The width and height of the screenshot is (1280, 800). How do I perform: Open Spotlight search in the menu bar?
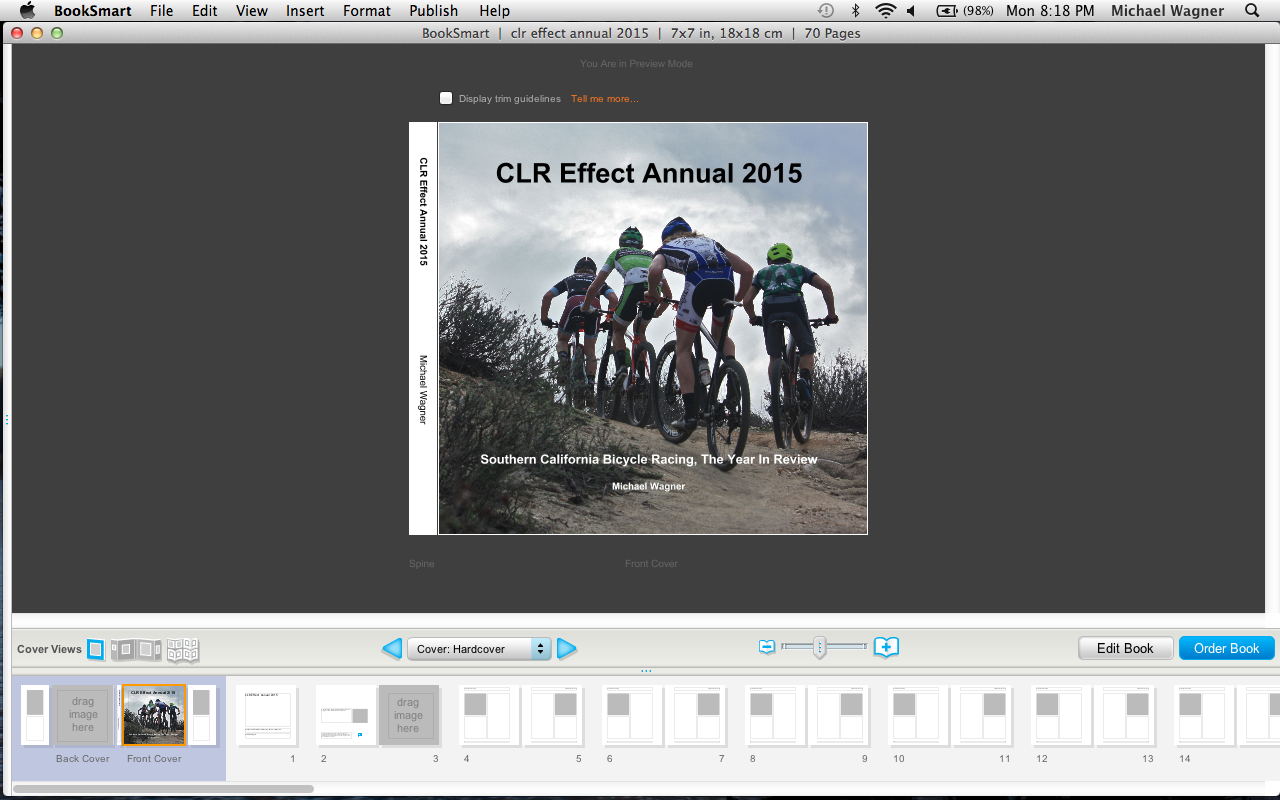coord(1253,11)
